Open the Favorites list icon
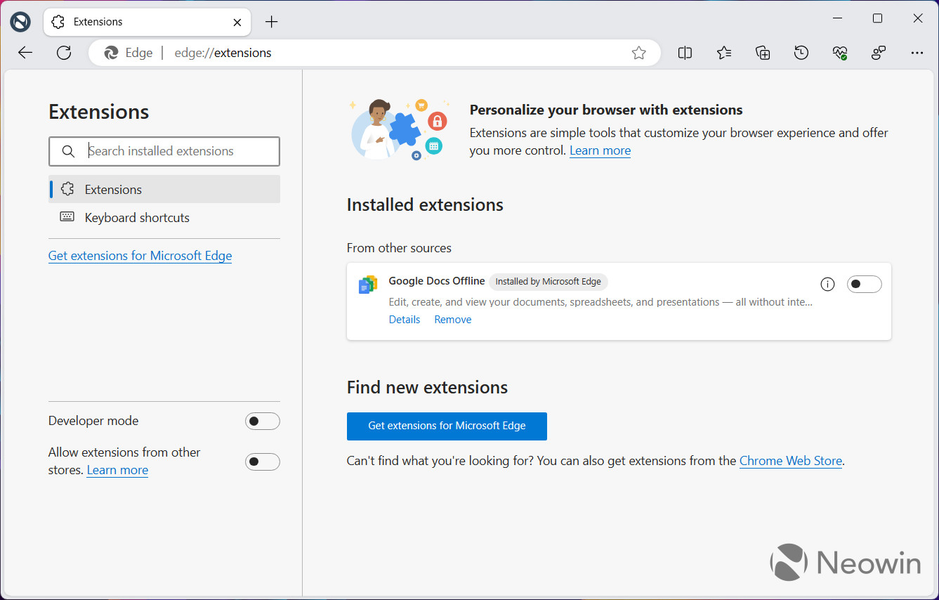This screenshot has height=600, width=939. [x=724, y=53]
